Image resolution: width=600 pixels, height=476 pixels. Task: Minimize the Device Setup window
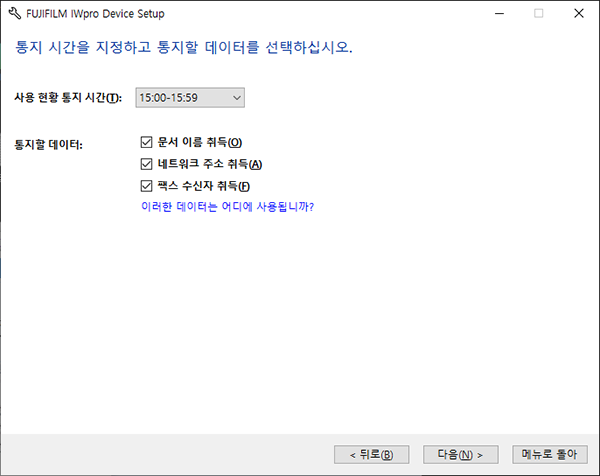[499, 13]
